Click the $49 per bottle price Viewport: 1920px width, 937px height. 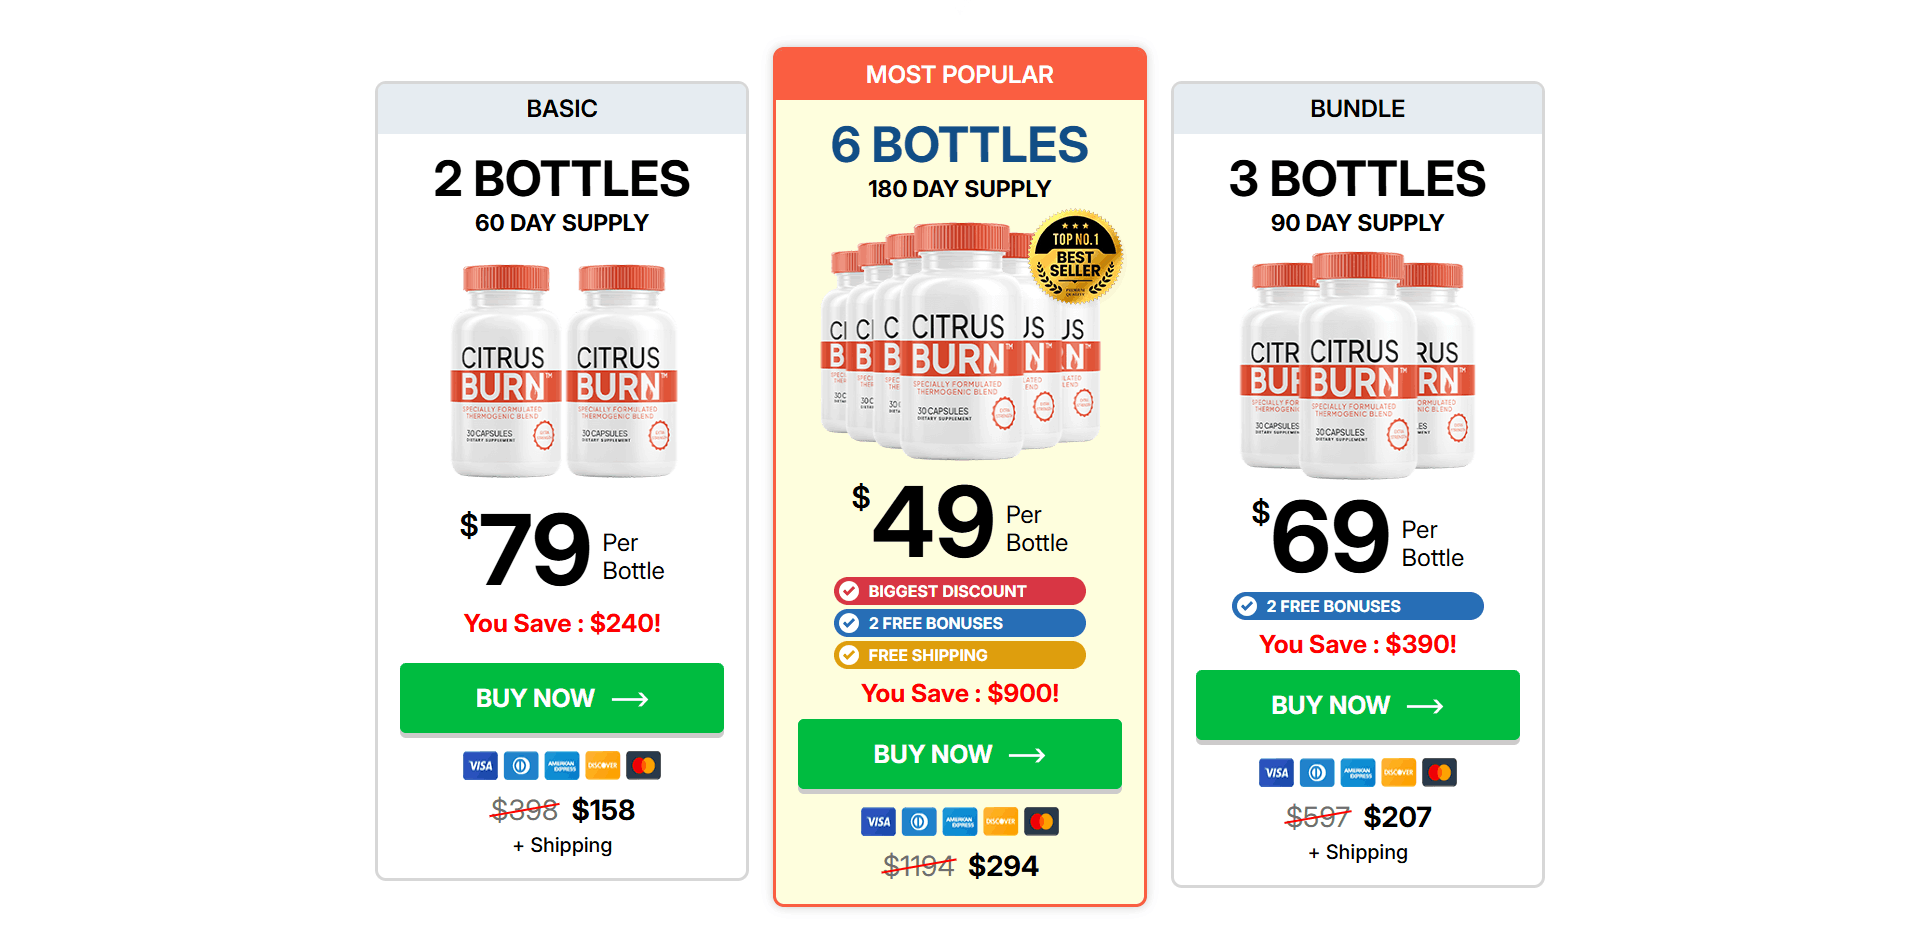tap(933, 522)
